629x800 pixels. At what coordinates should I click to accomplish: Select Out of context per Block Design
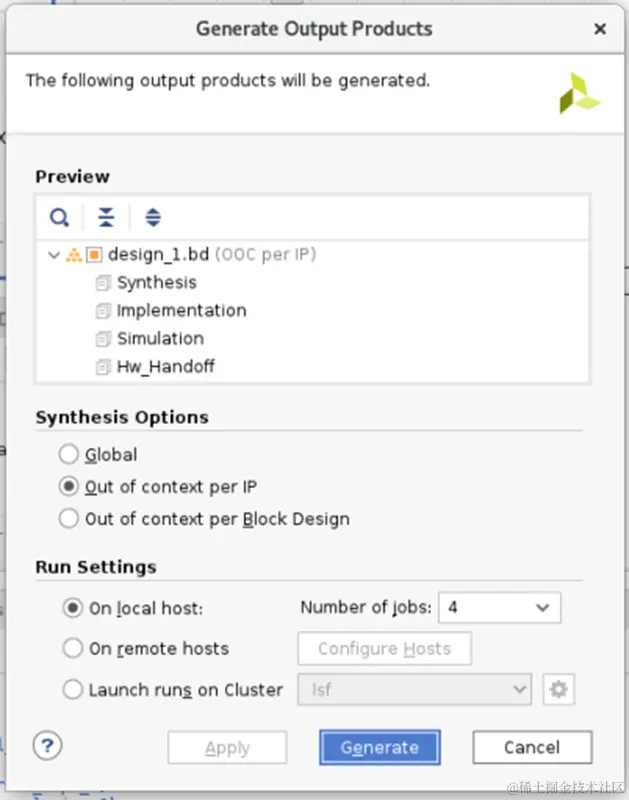pyautogui.click(x=69, y=519)
